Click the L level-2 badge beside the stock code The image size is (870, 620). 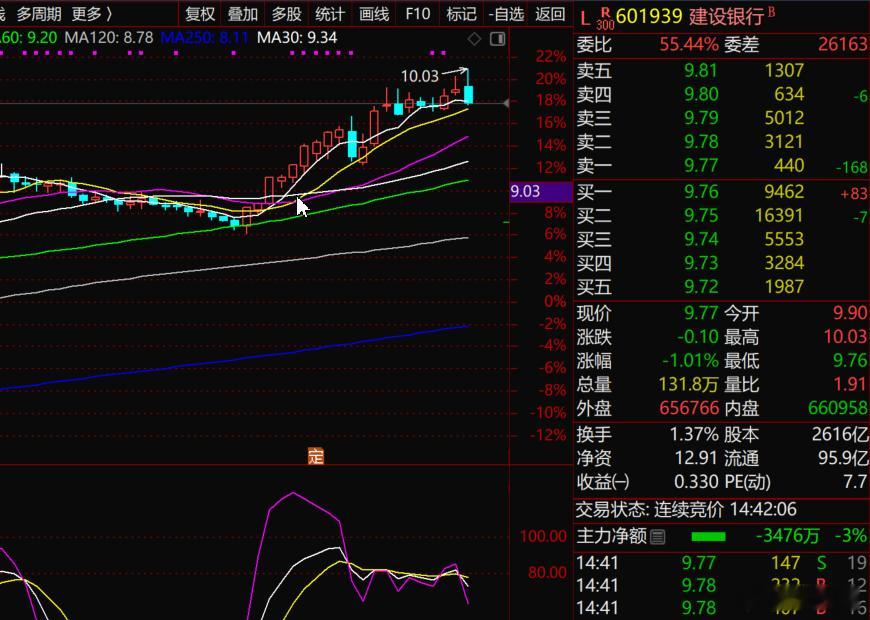click(x=584, y=18)
